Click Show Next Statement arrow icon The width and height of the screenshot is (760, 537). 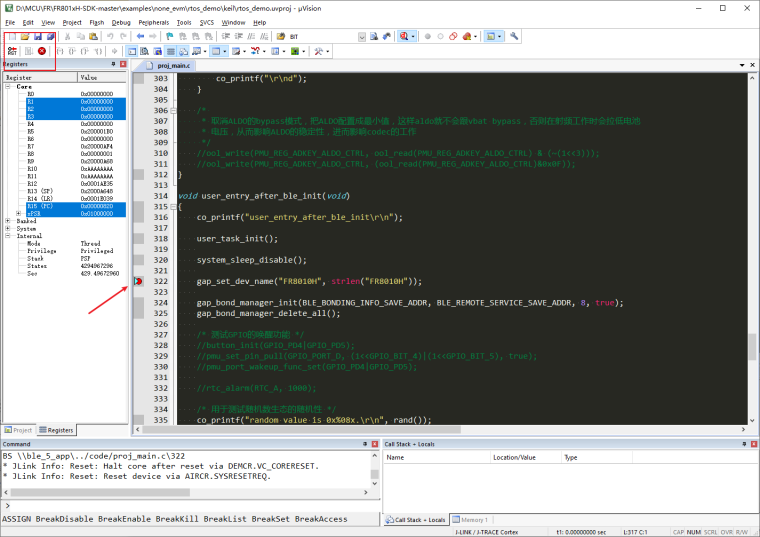point(114,51)
